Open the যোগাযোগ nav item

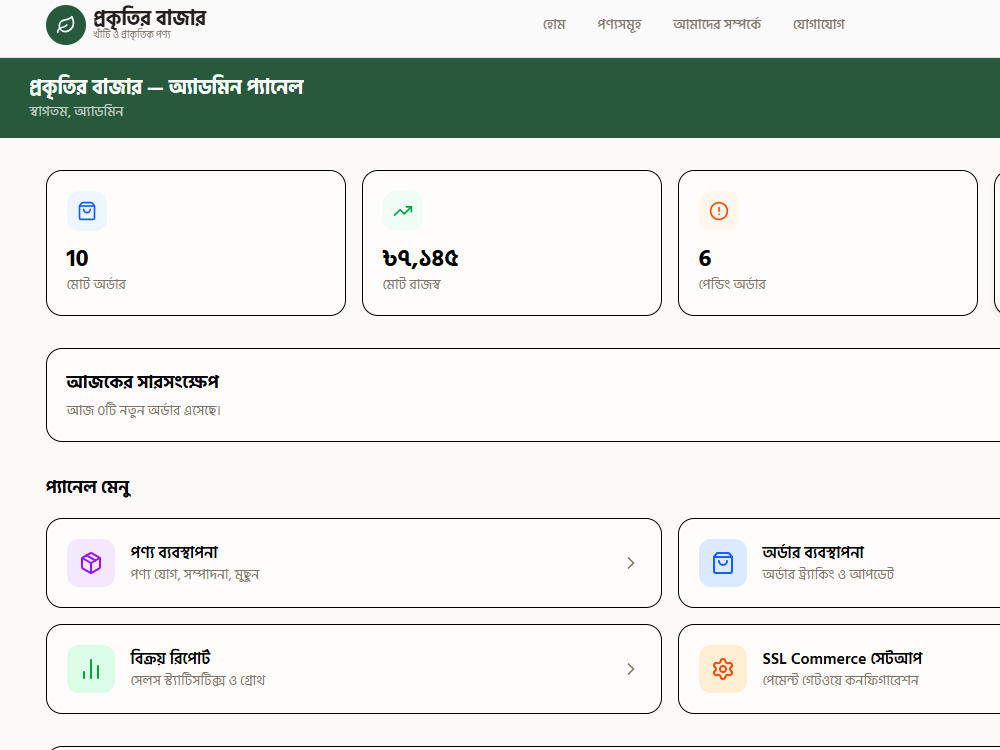click(819, 24)
